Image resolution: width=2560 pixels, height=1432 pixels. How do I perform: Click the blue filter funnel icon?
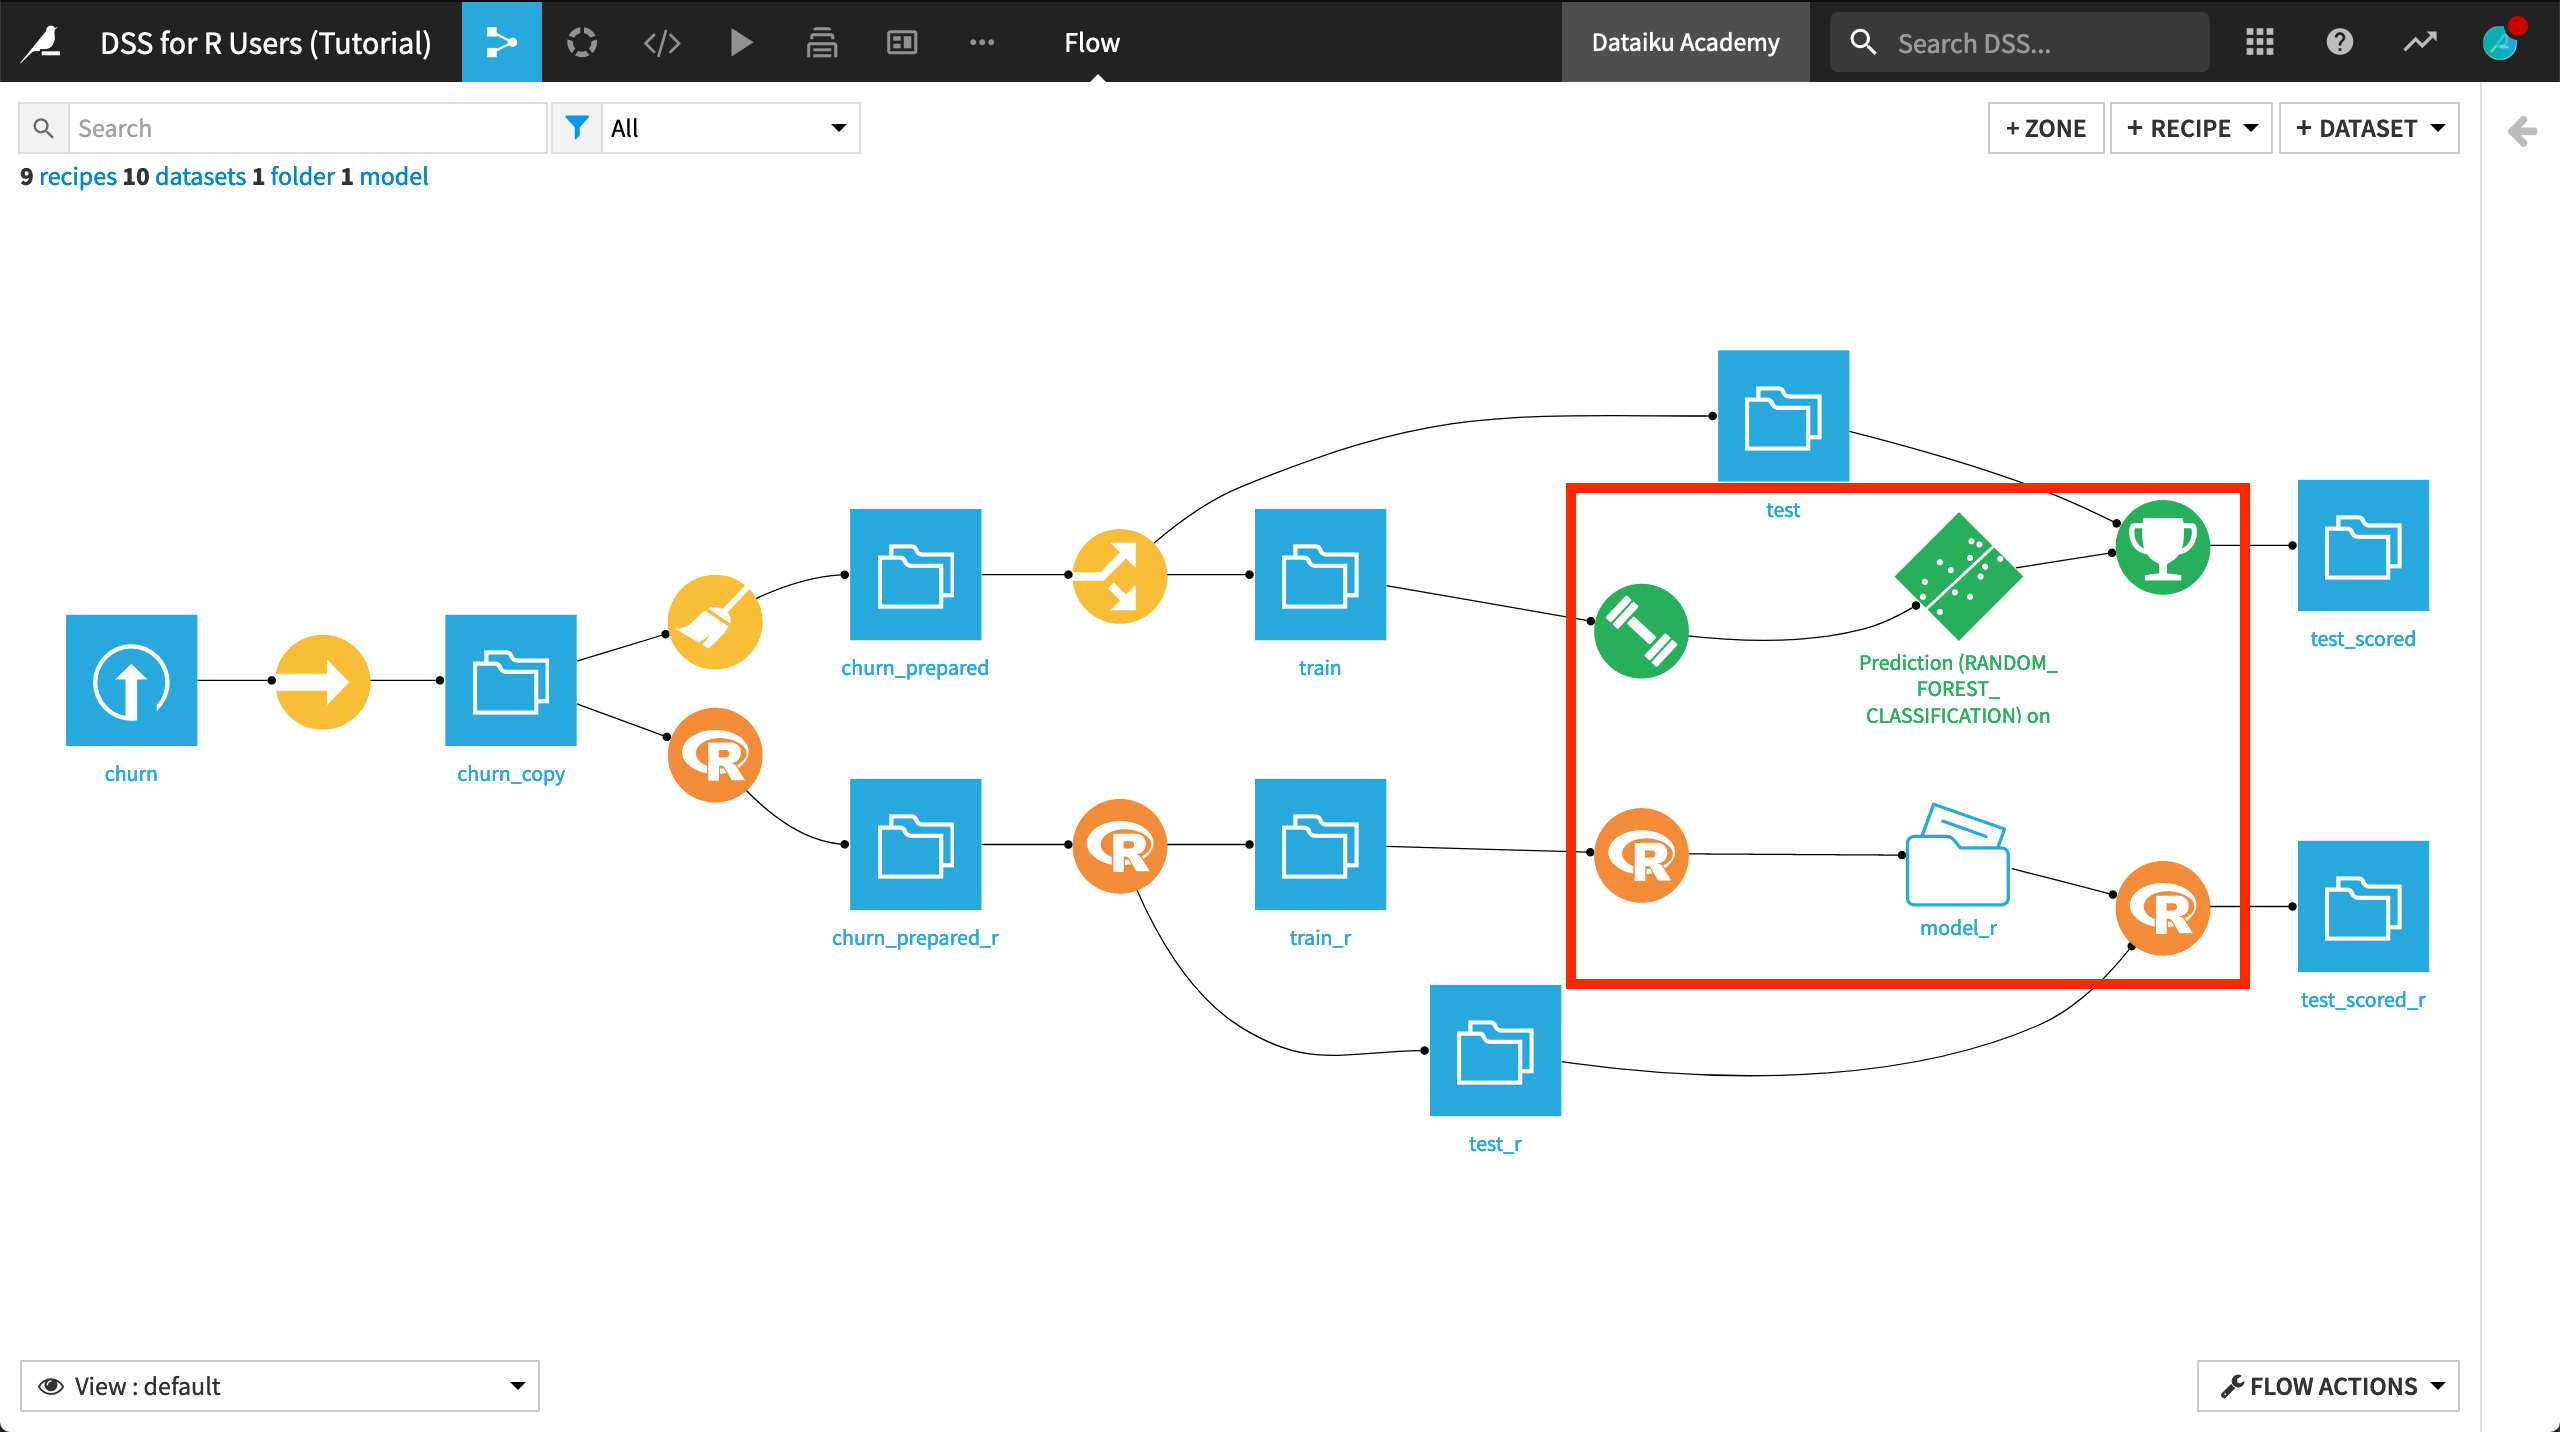[577, 128]
